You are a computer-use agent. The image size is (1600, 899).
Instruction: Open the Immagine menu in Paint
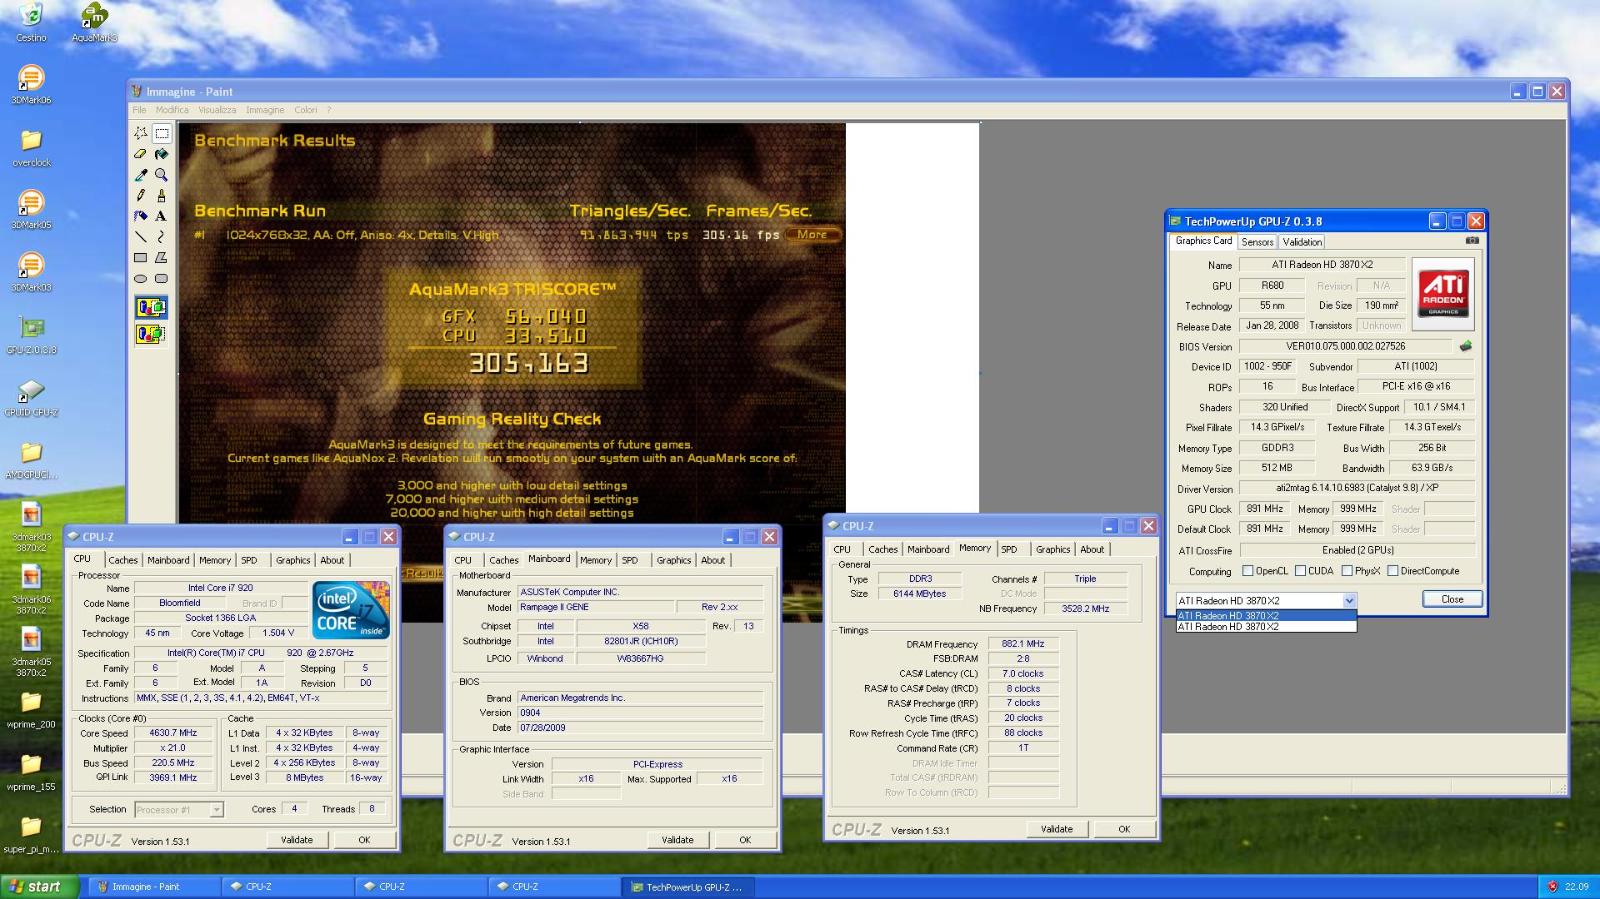pos(265,110)
